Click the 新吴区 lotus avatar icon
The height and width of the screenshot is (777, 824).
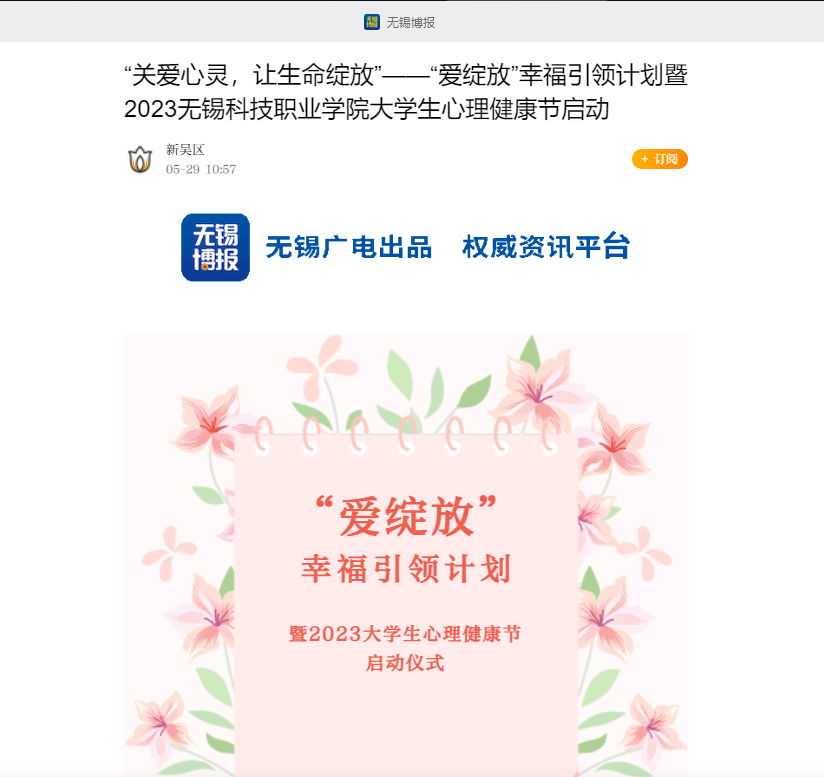pyautogui.click(x=140, y=159)
